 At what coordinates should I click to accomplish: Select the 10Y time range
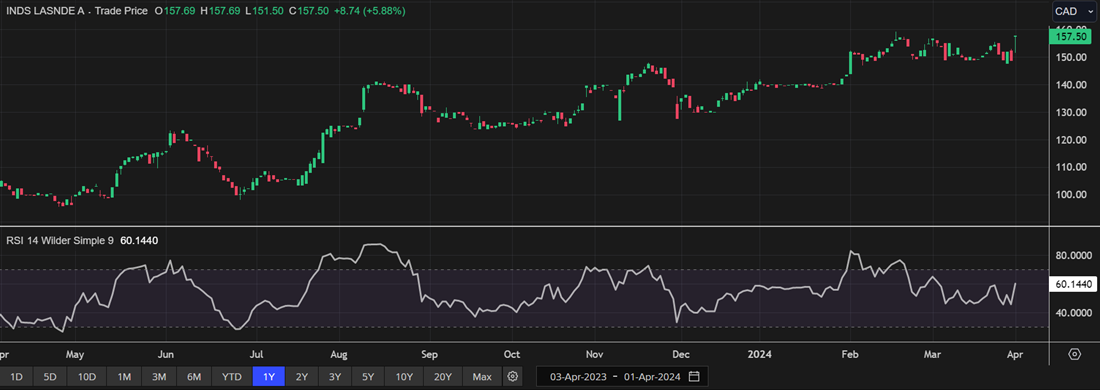point(404,377)
